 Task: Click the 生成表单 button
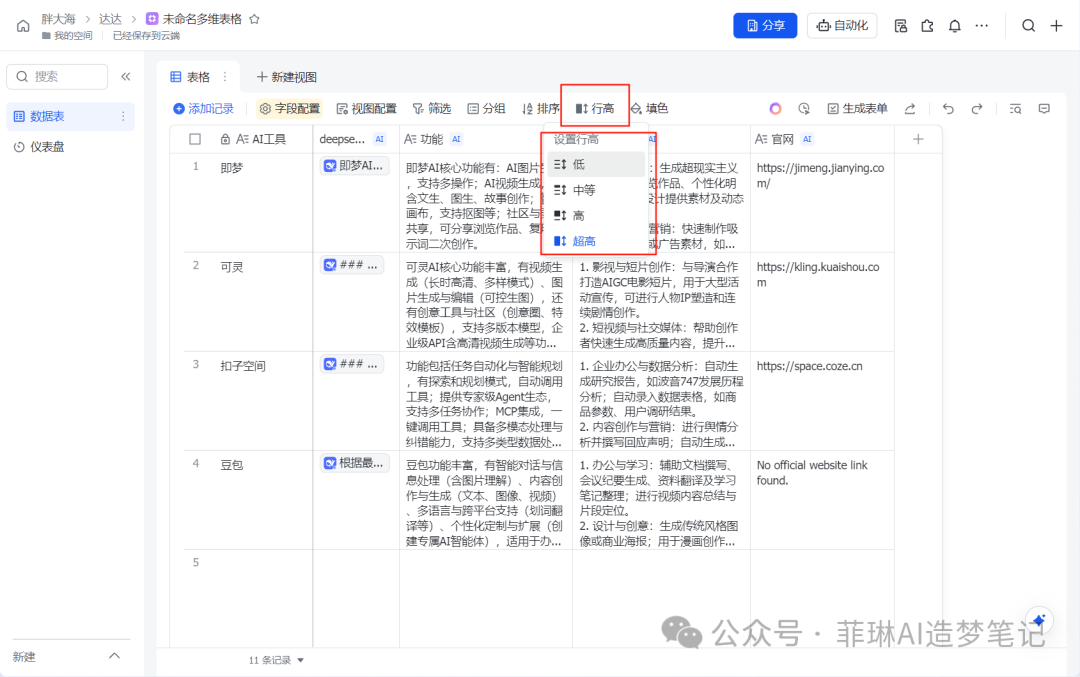pos(858,109)
